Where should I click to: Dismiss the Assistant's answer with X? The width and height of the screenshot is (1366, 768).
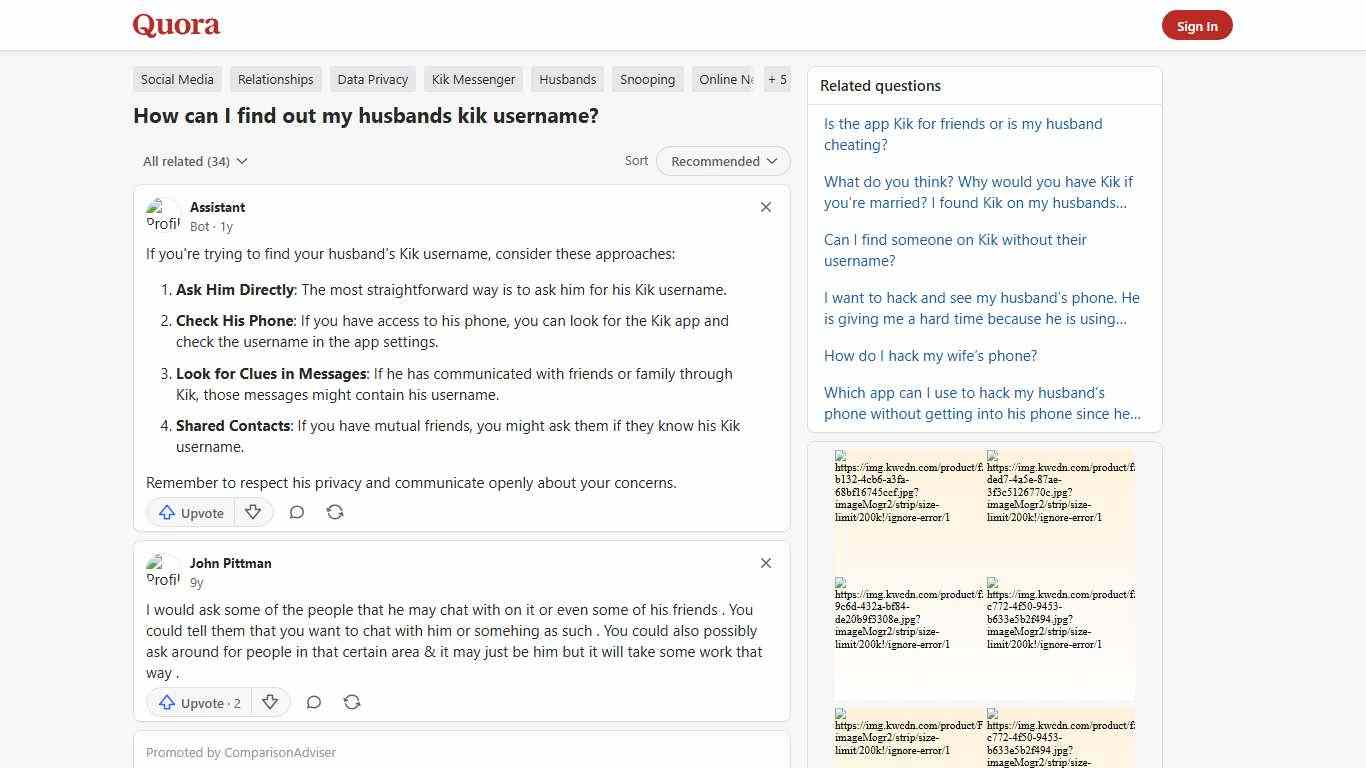click(766, 207)
